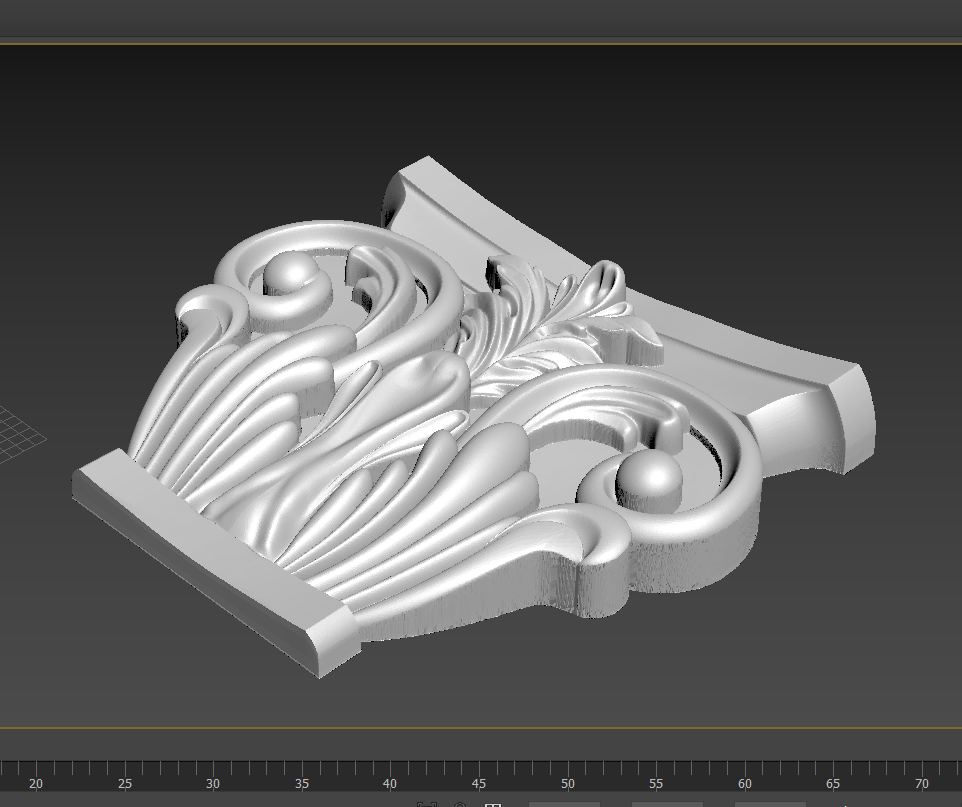
Task: Click the right scroll's sphere on the model
Action: click(x=646, y=476)
